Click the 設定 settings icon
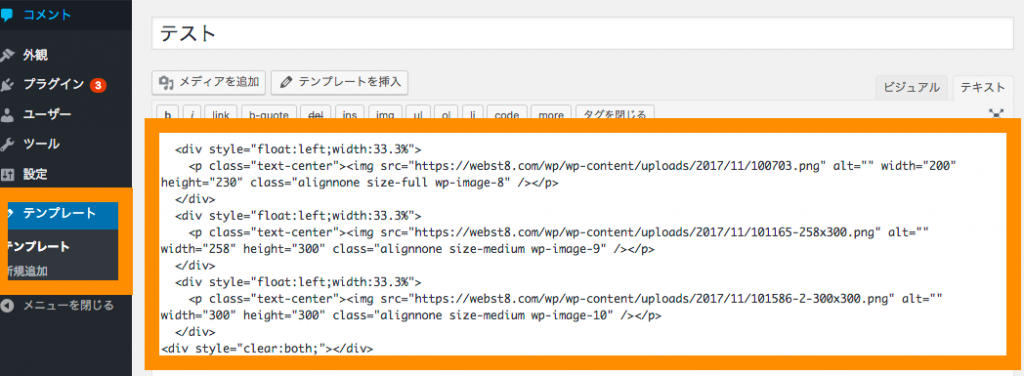Screen dimensions: 1024x376 (x=7, y=175)
